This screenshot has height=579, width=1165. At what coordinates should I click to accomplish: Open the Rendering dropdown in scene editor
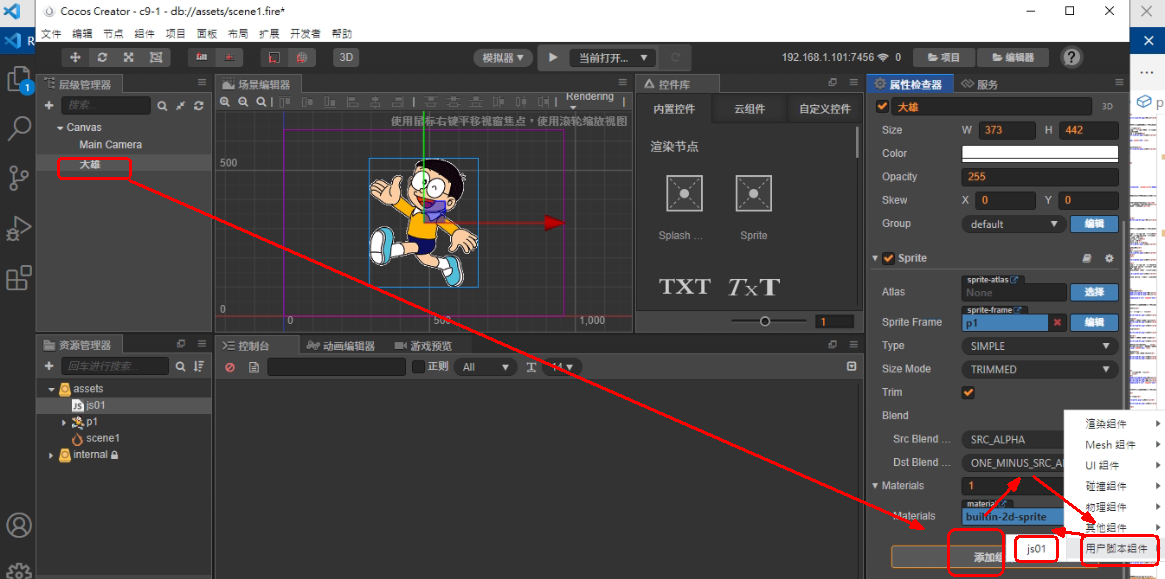[x=590, y=101]
